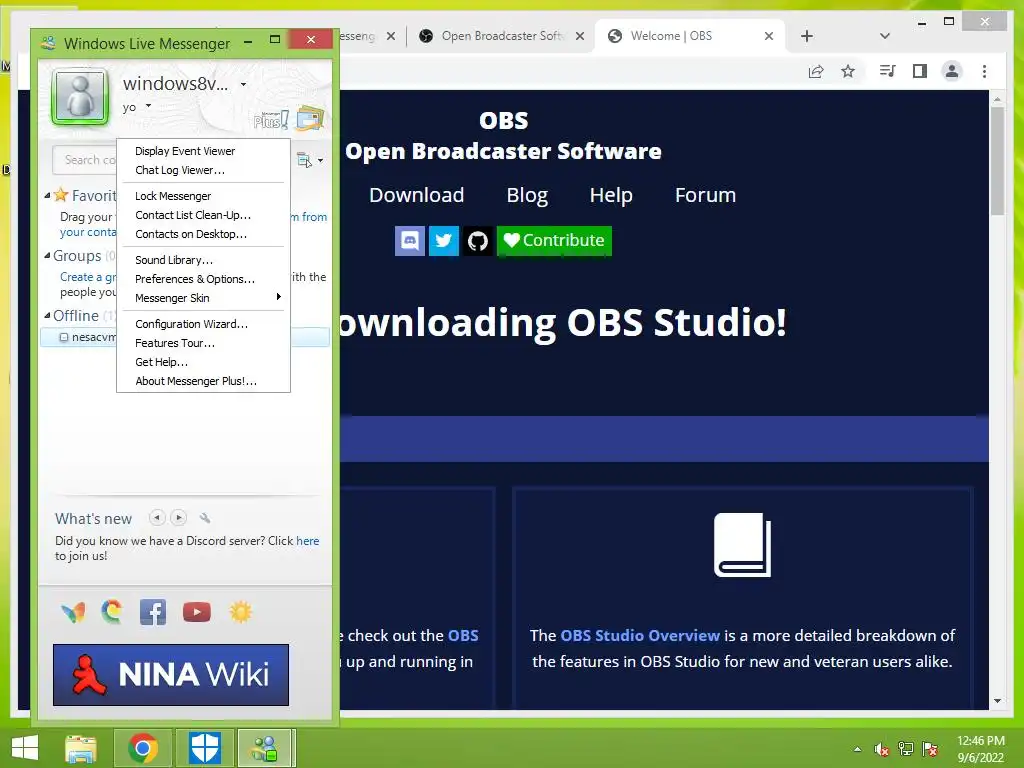Expand the dropdown arrow beside add contact

pos(321,160)
